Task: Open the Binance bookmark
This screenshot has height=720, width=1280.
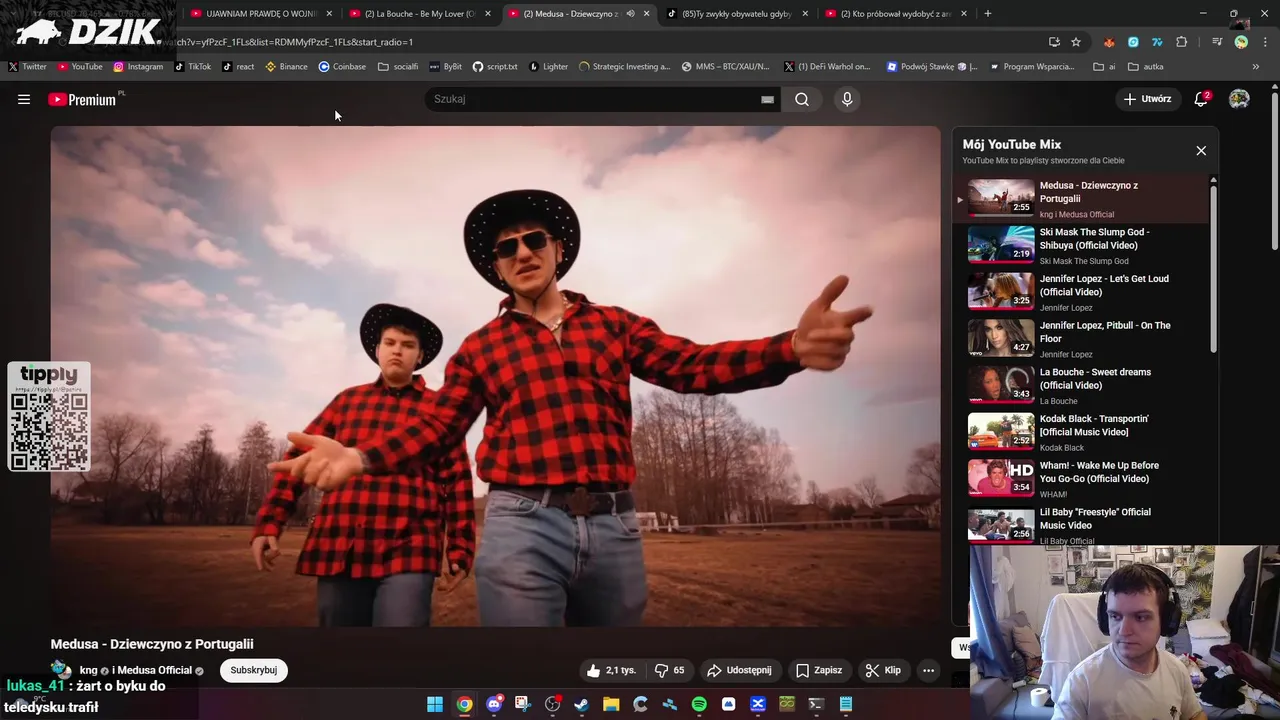Action: pos(286,67)
